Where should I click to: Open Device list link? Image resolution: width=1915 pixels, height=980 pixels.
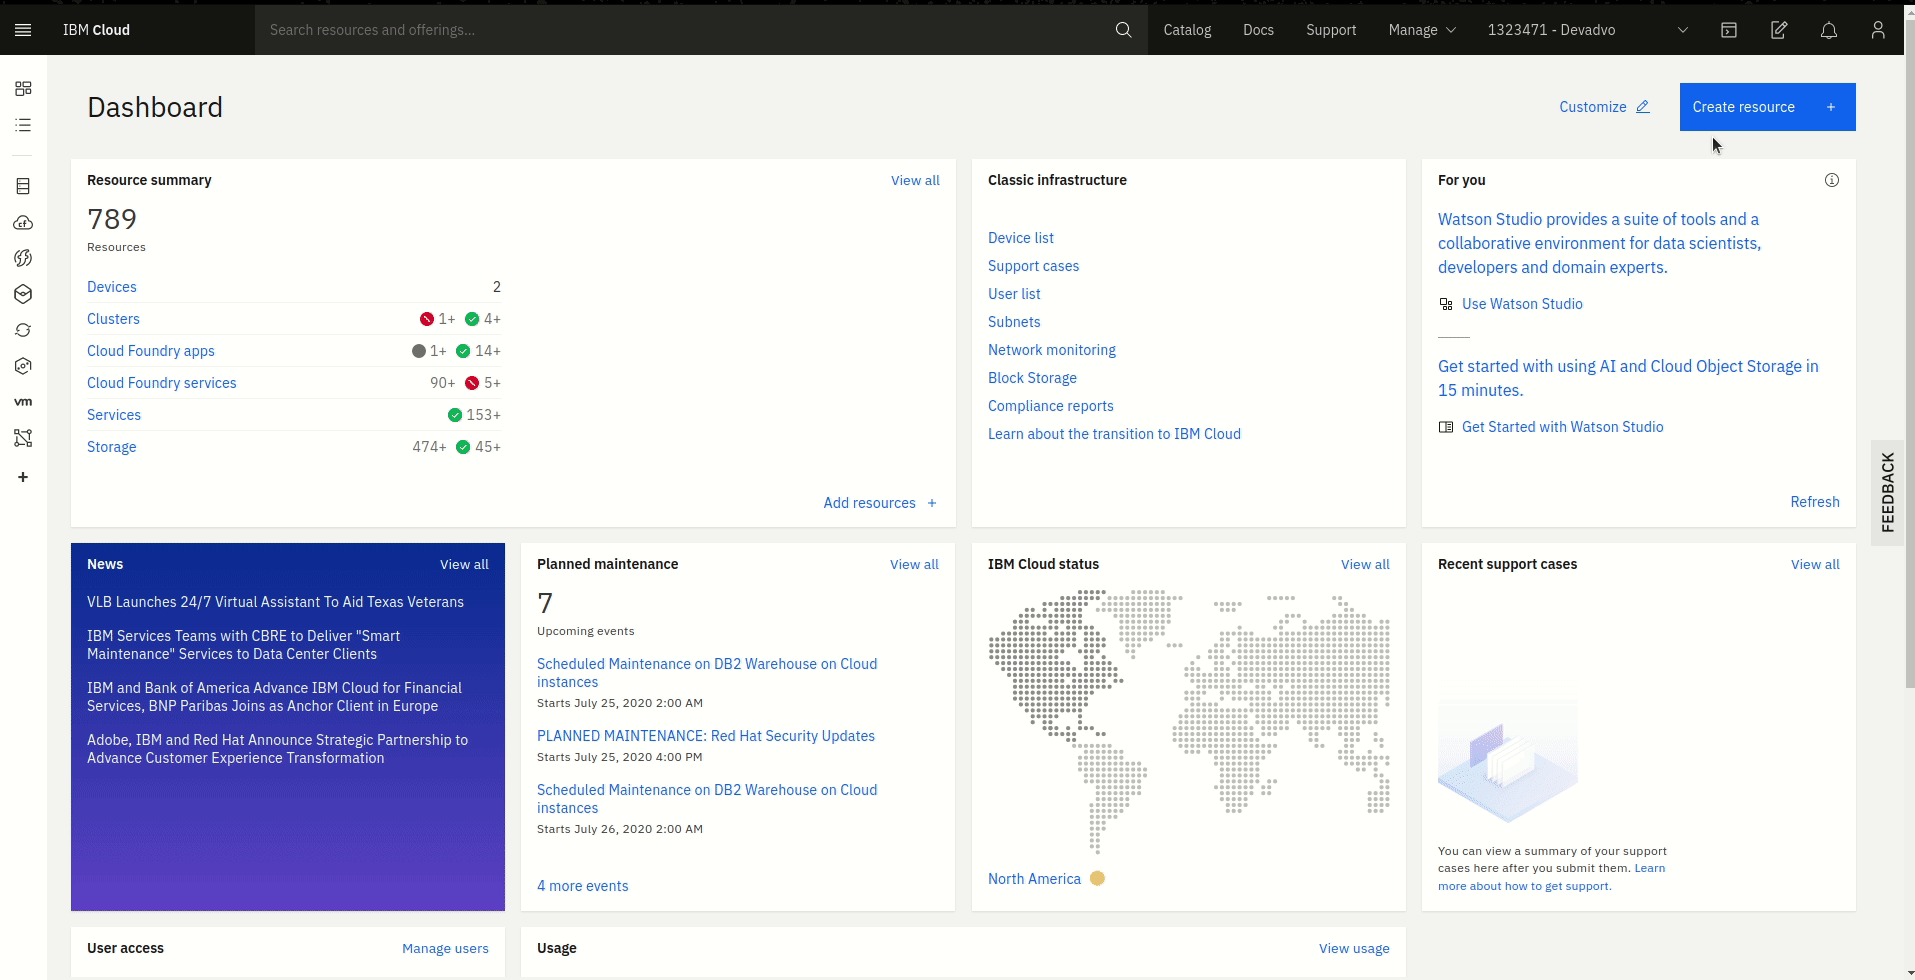pyautogui.click(x=1021, y=238)
